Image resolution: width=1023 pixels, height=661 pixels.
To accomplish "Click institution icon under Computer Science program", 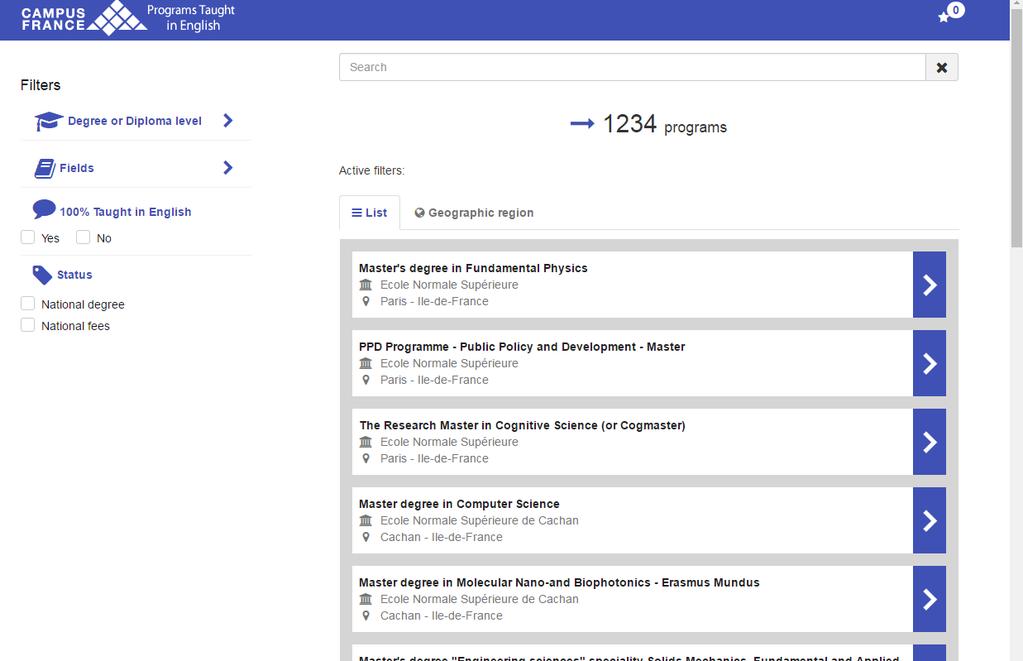I will coord(365,520).
